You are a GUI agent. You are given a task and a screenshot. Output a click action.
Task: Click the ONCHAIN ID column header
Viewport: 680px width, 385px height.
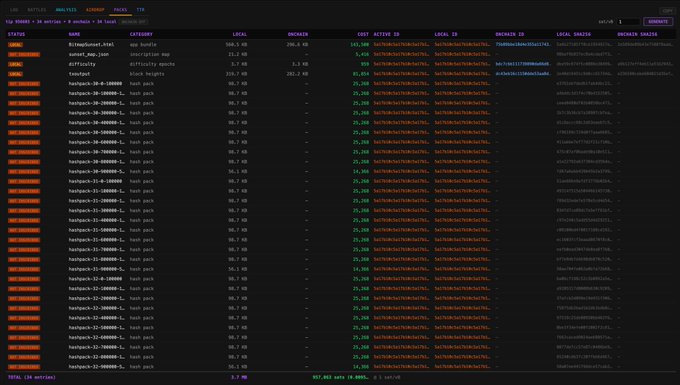510,34
